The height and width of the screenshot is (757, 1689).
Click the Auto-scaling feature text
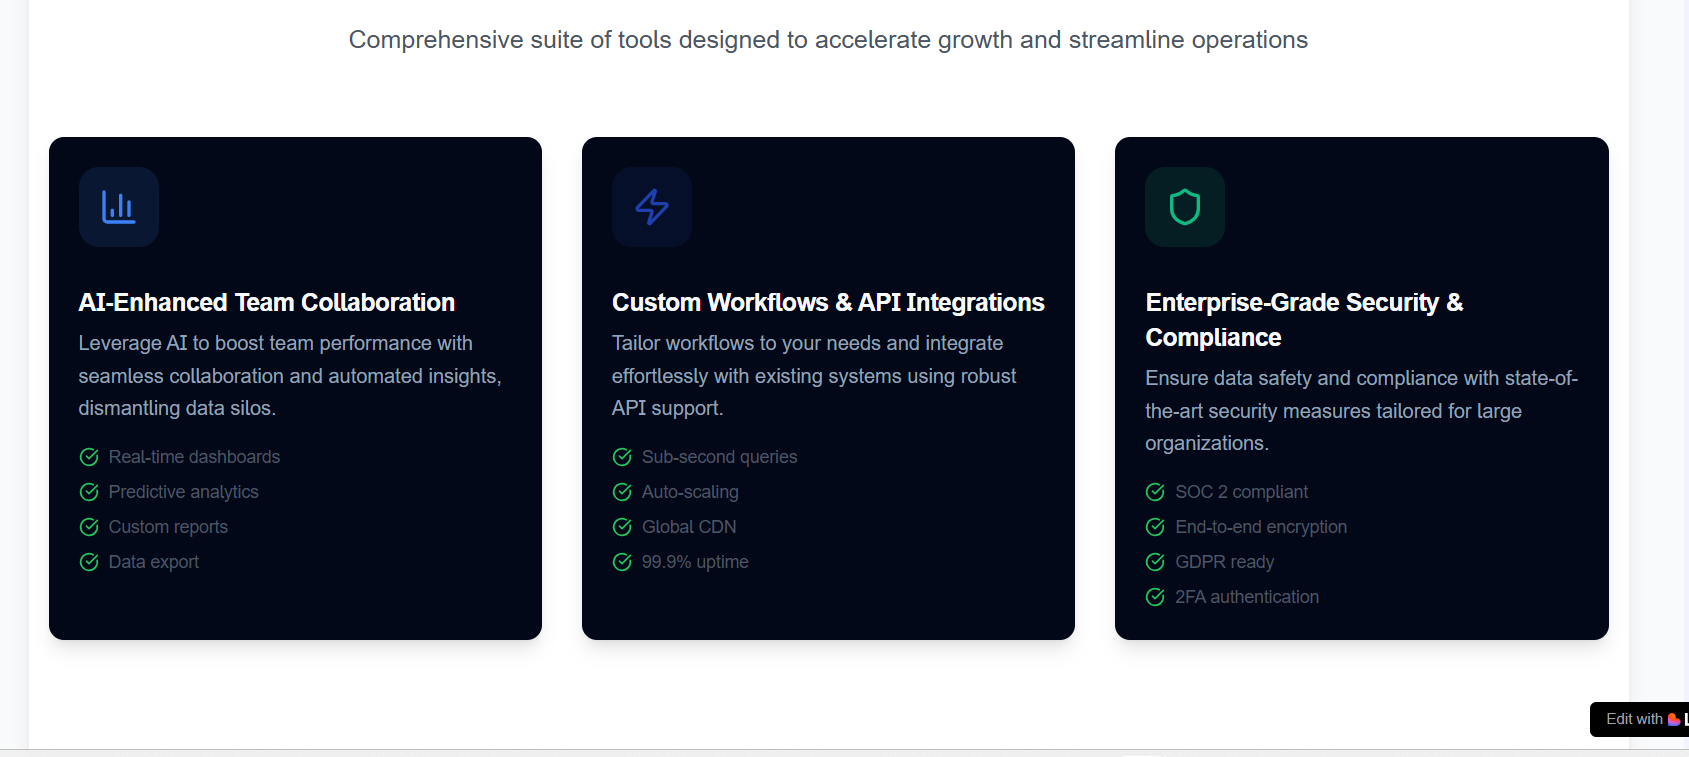pyautogui.click(x=690, y=492)
